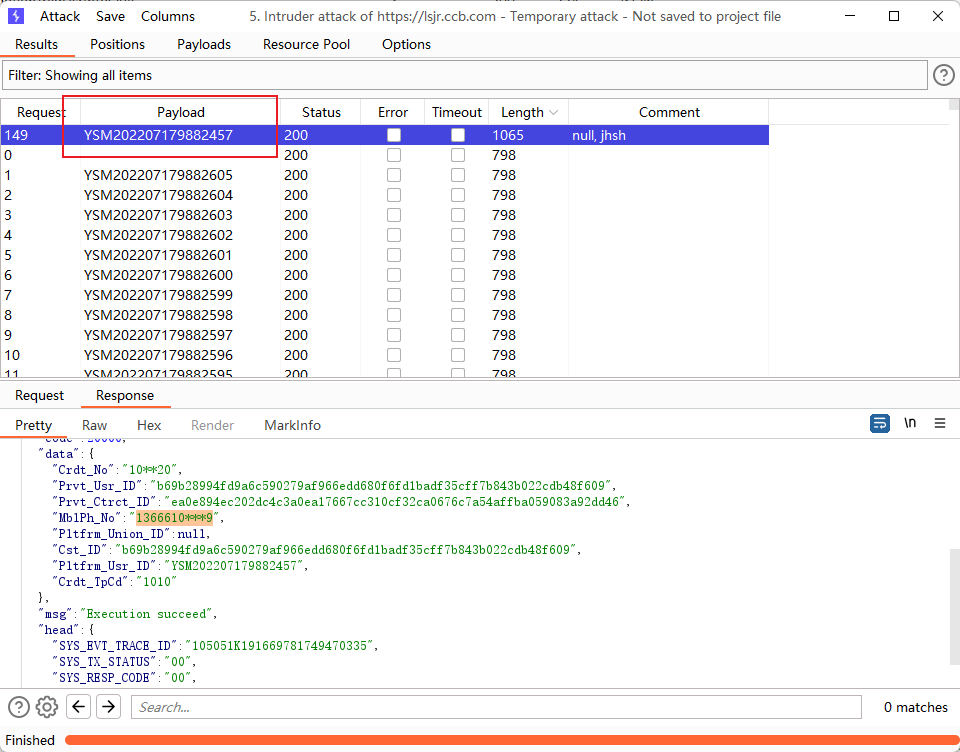The image size is (960, 752).
Task: Click the response search input field
Action: pos(496,707)
